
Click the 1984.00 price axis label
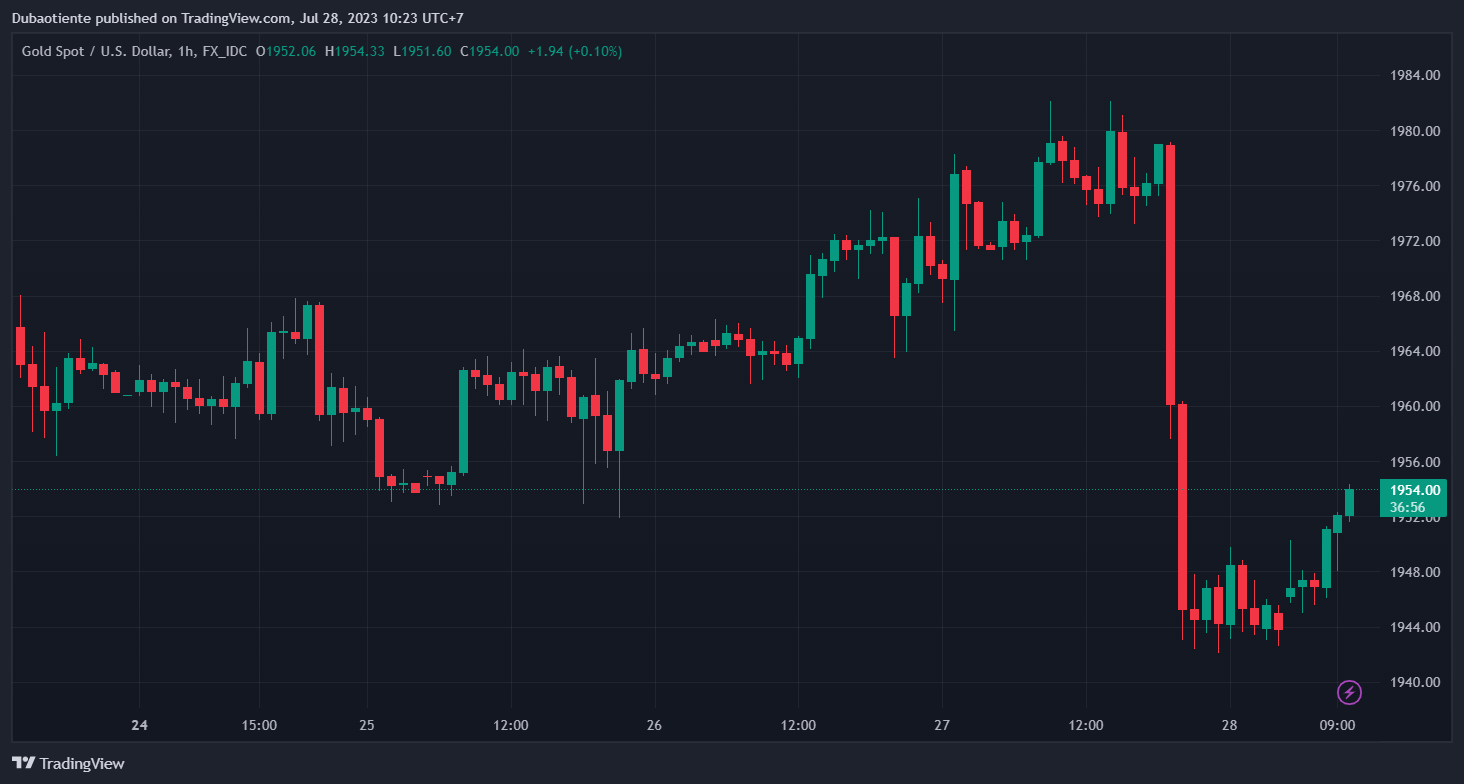pos(1416,76)
